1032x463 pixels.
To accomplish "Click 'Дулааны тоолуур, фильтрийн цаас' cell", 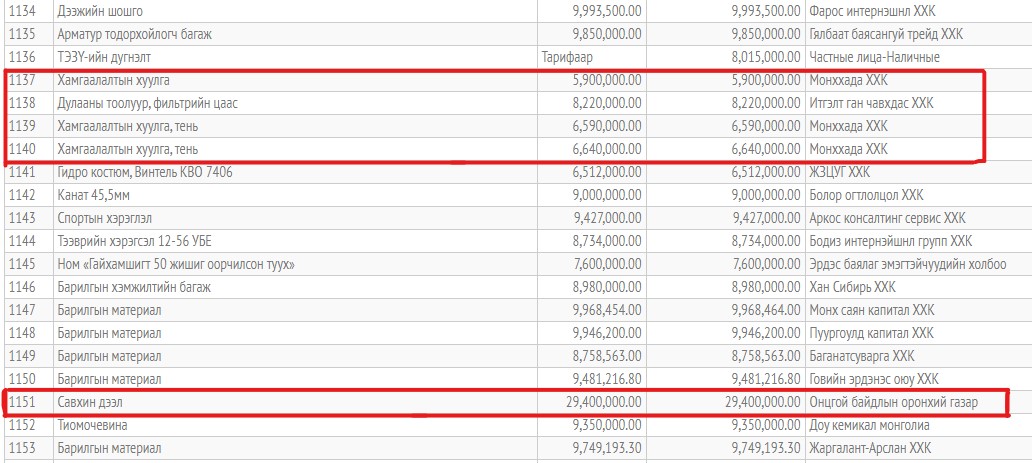I will point(162,103).
